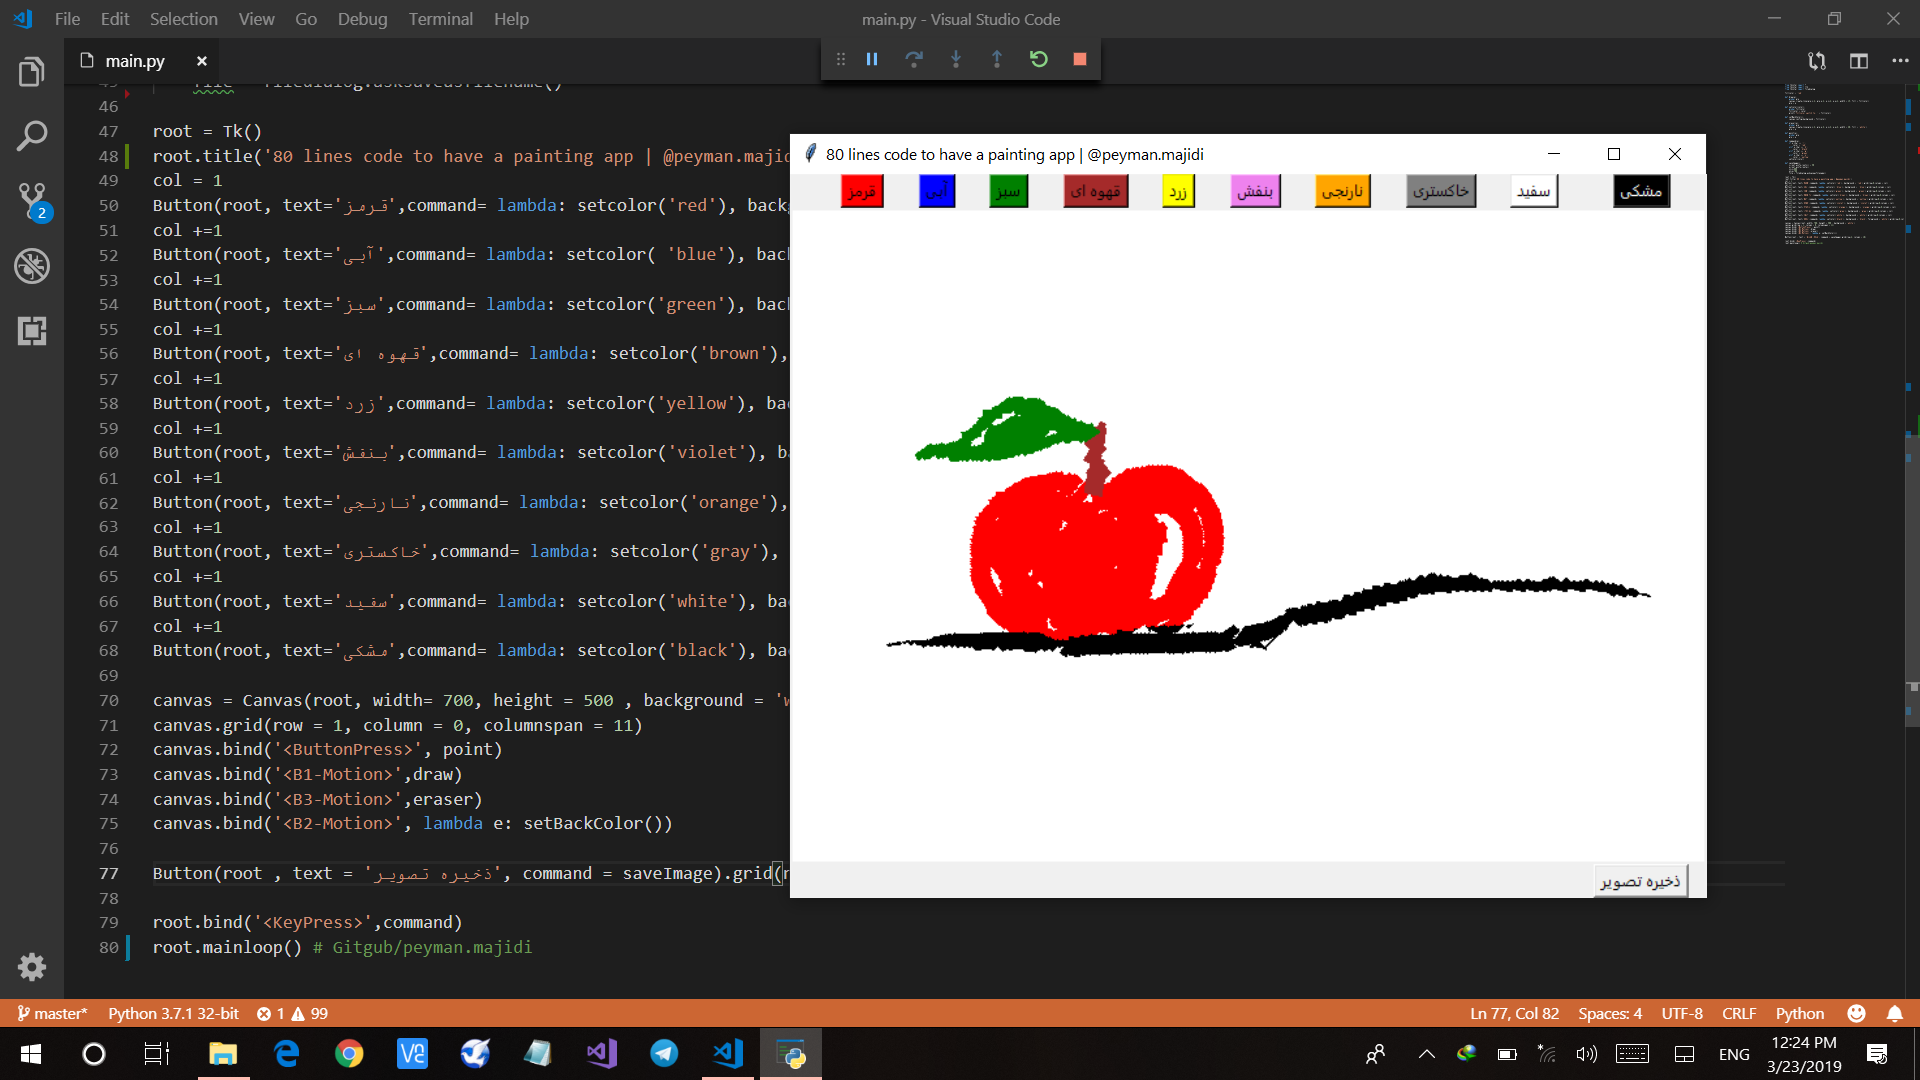Open the Extensions sidebar icon

tap(32, 331)
